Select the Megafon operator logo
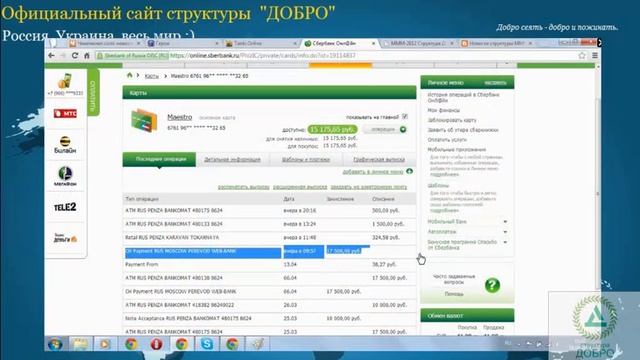 point(65,176)
